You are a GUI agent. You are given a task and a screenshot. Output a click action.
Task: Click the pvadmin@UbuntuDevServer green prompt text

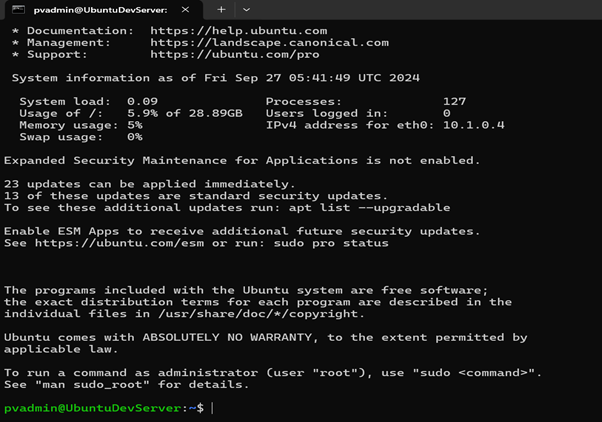click(x=92, y=408)
